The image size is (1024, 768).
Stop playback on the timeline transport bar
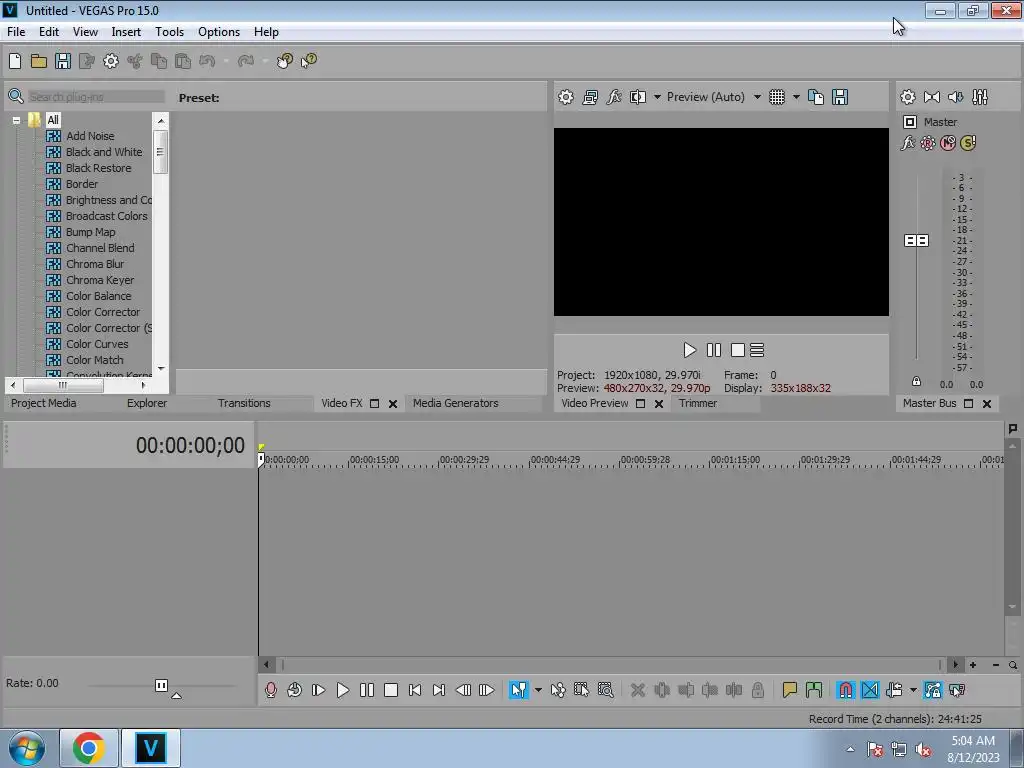[x=391, y=690]
